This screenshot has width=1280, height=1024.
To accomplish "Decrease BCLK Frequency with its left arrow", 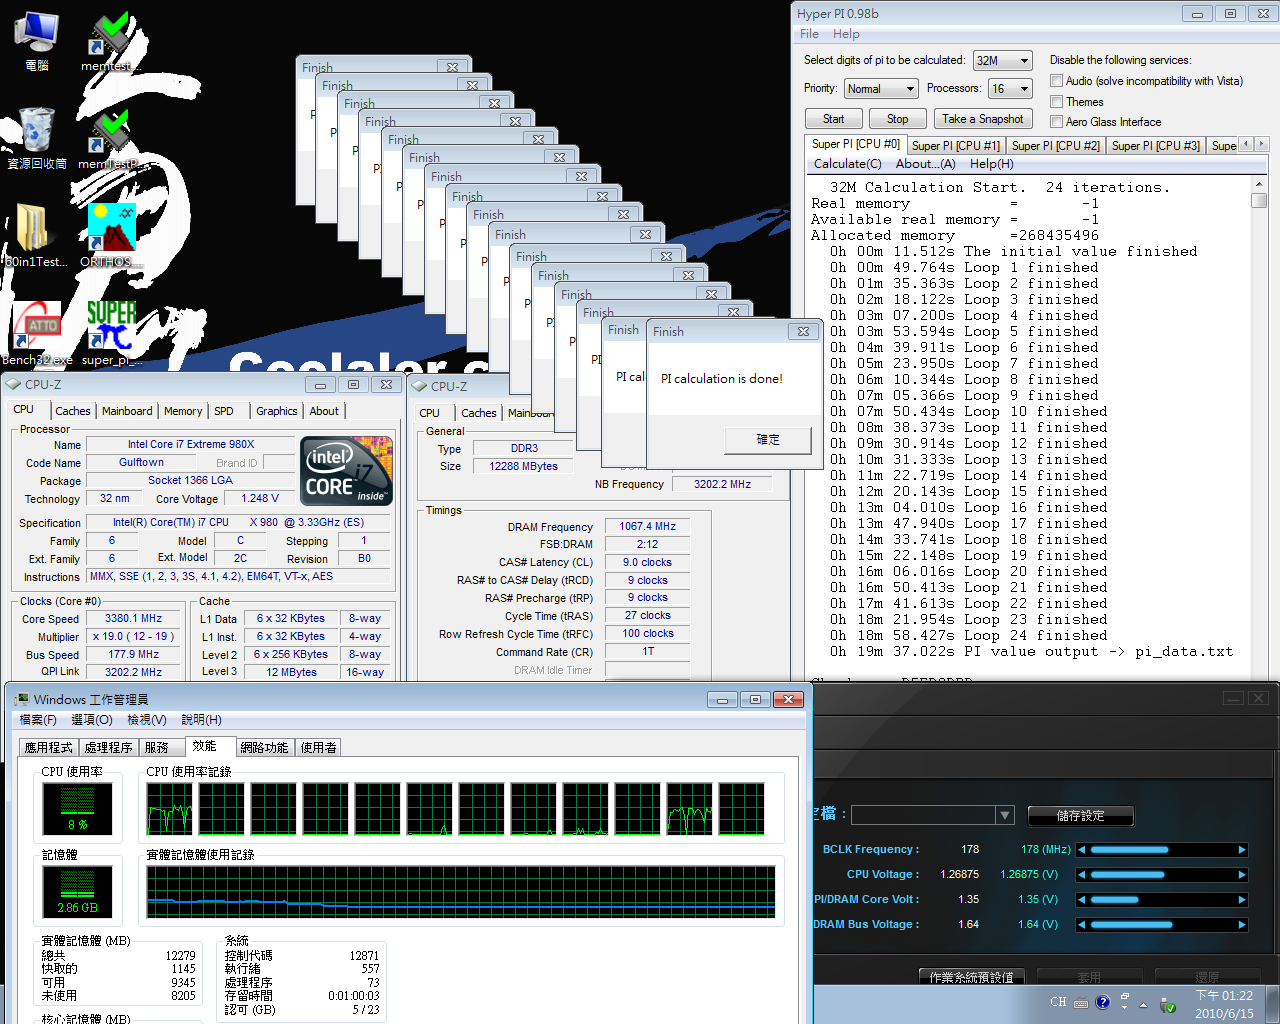I will point(1081,850).
